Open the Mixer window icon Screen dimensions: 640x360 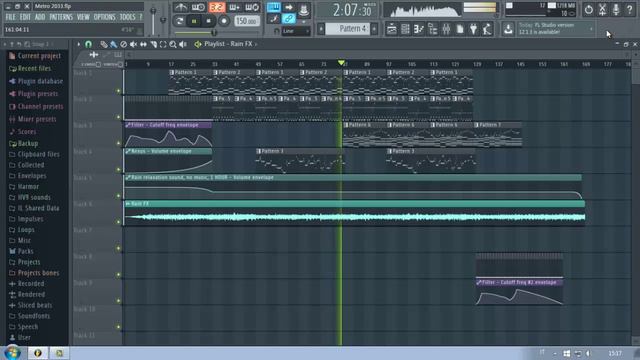446,29
